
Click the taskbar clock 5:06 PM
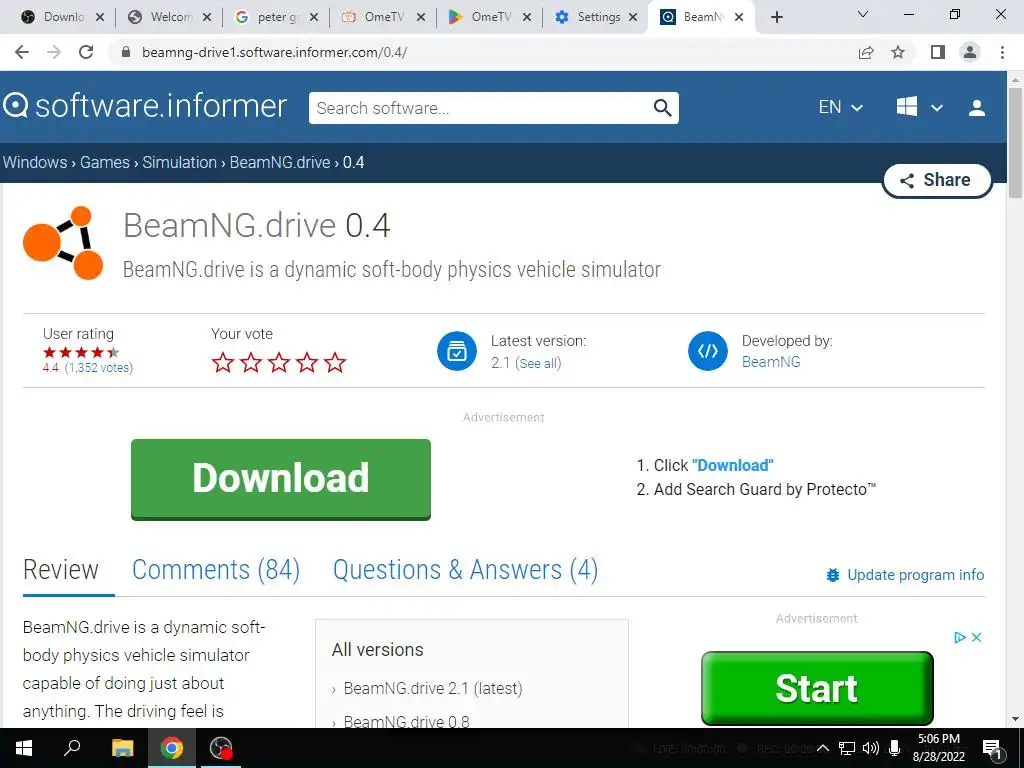pos(938,739)
